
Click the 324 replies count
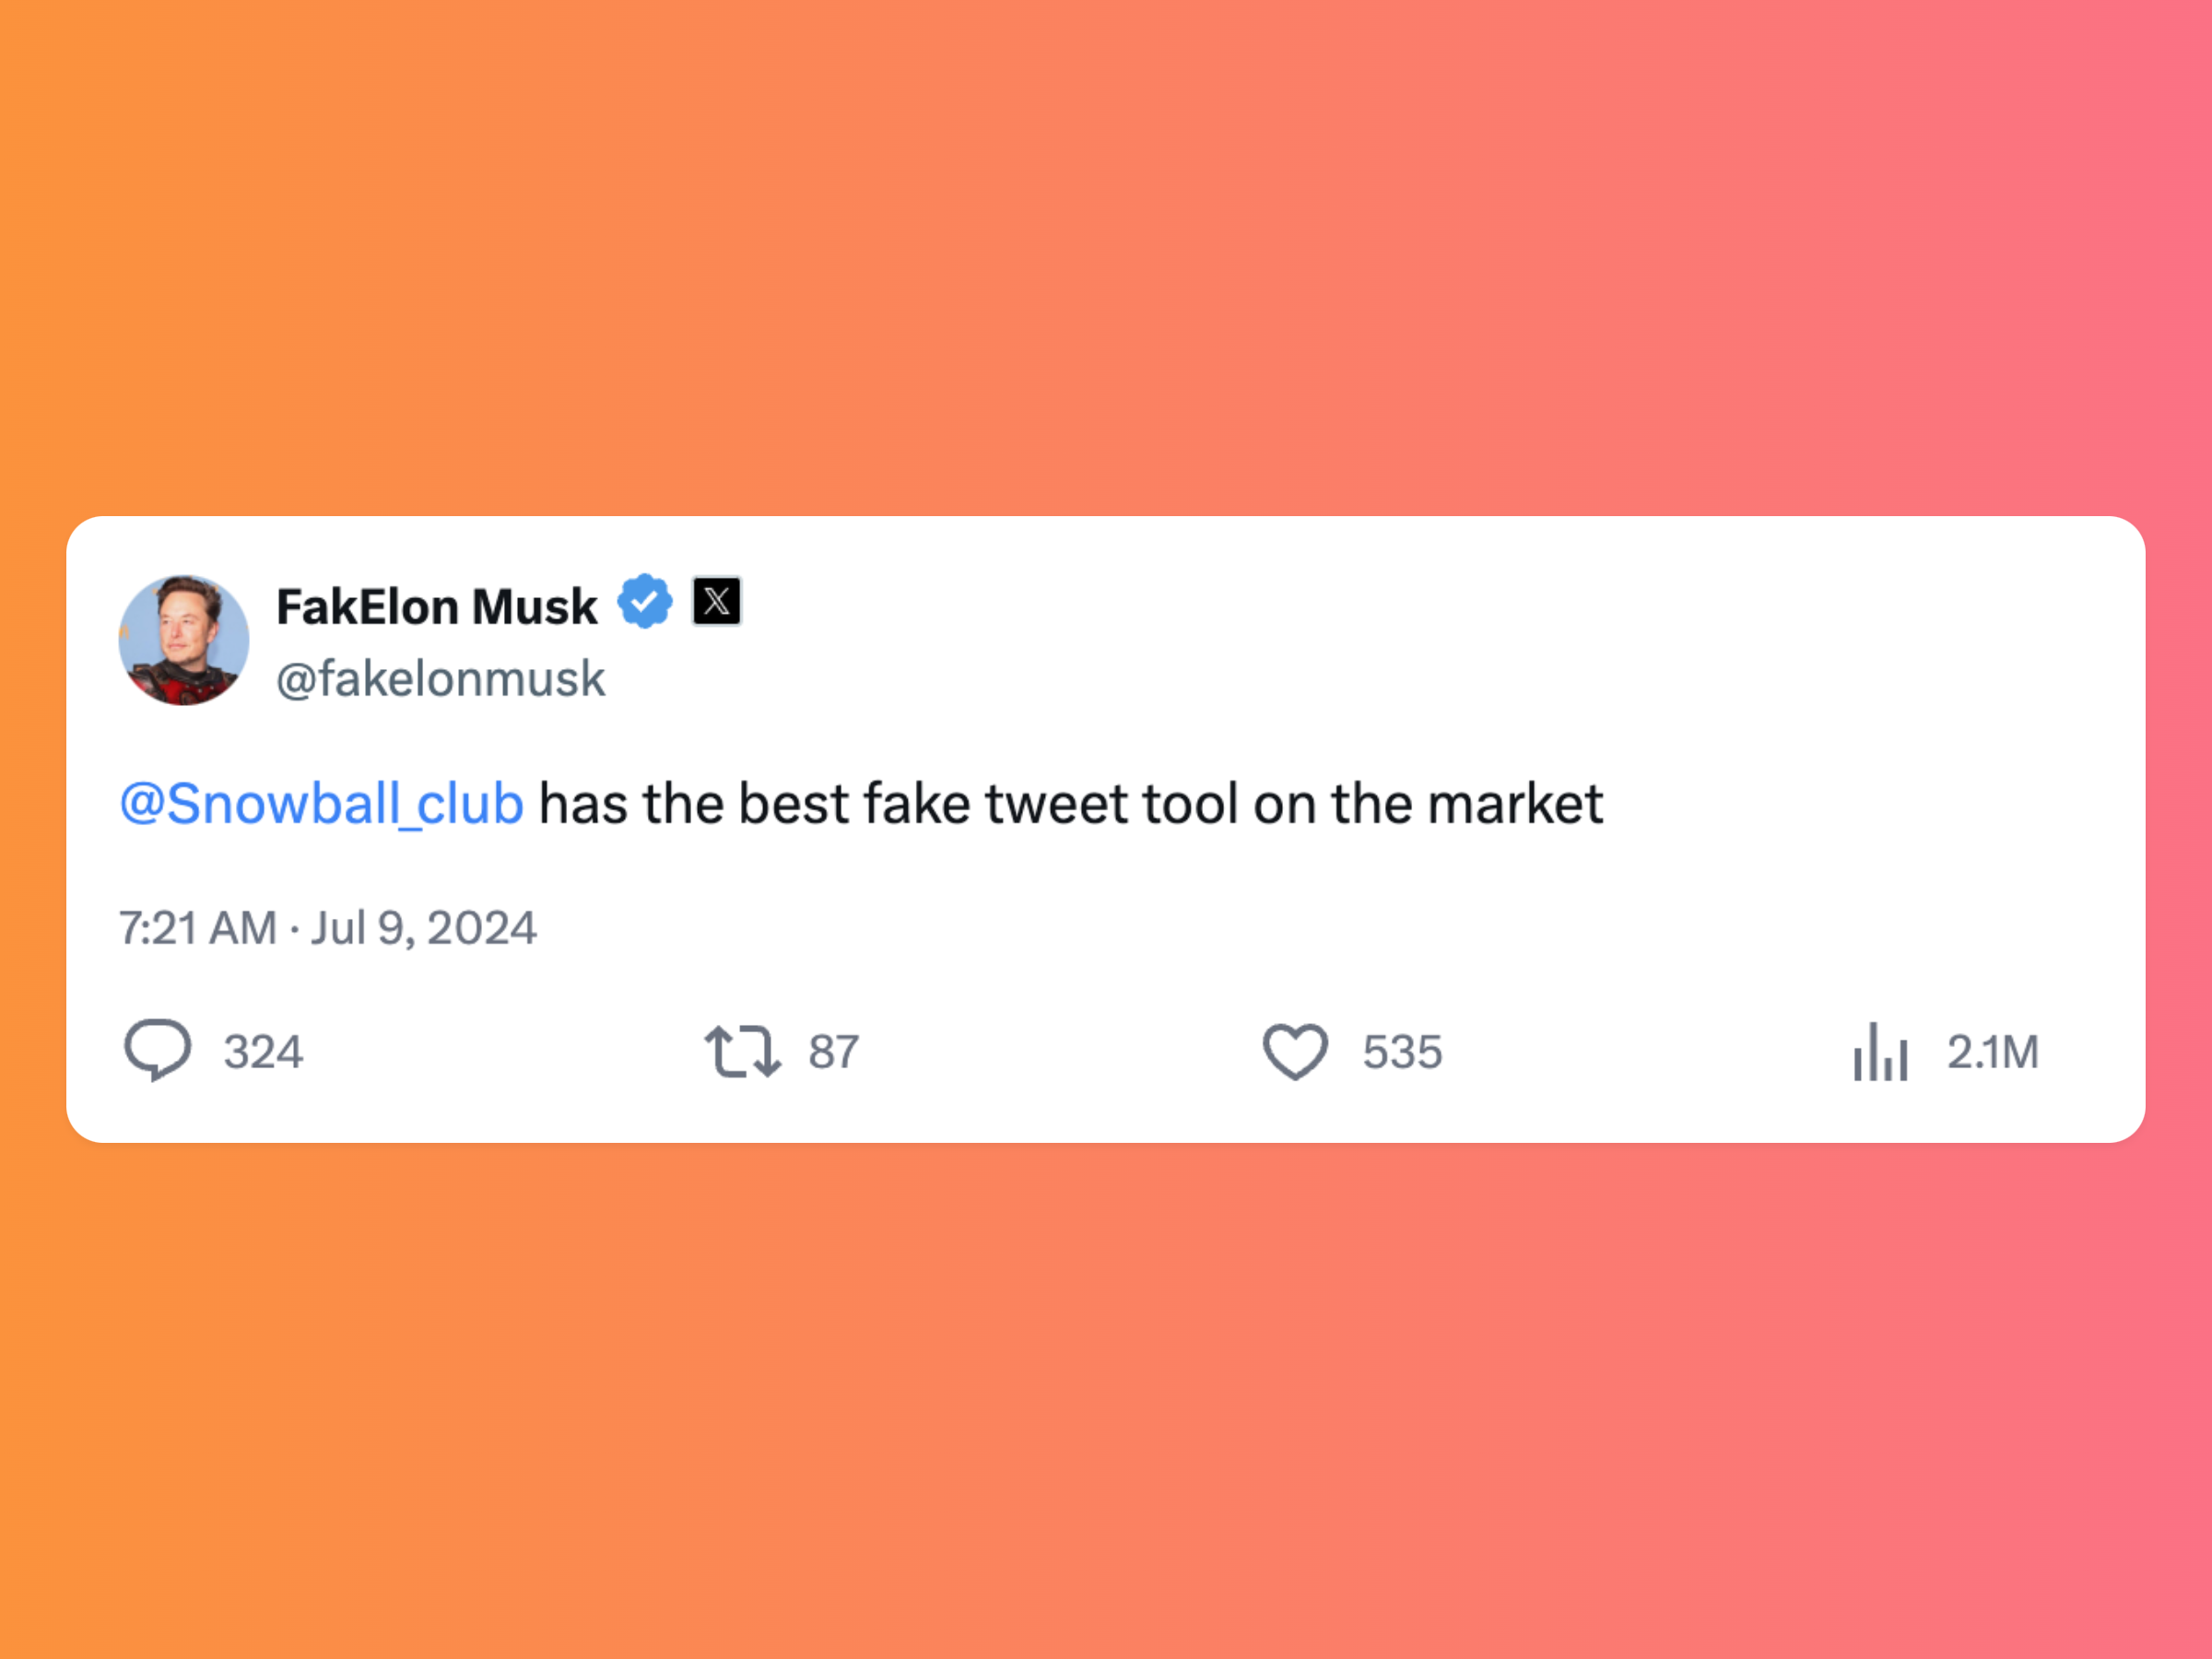(x=263, y=1052)
